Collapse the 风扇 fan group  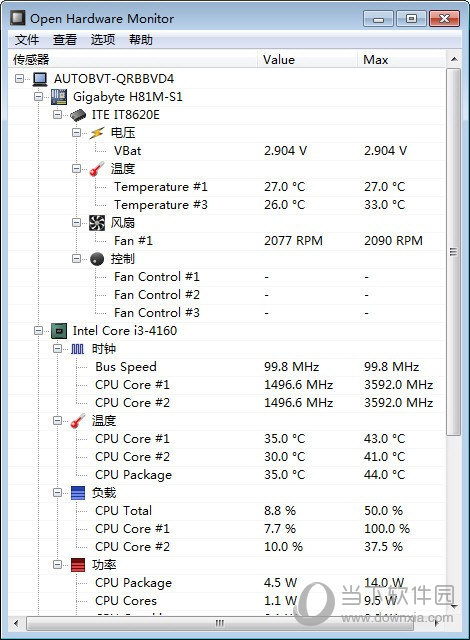coord(76,222)
